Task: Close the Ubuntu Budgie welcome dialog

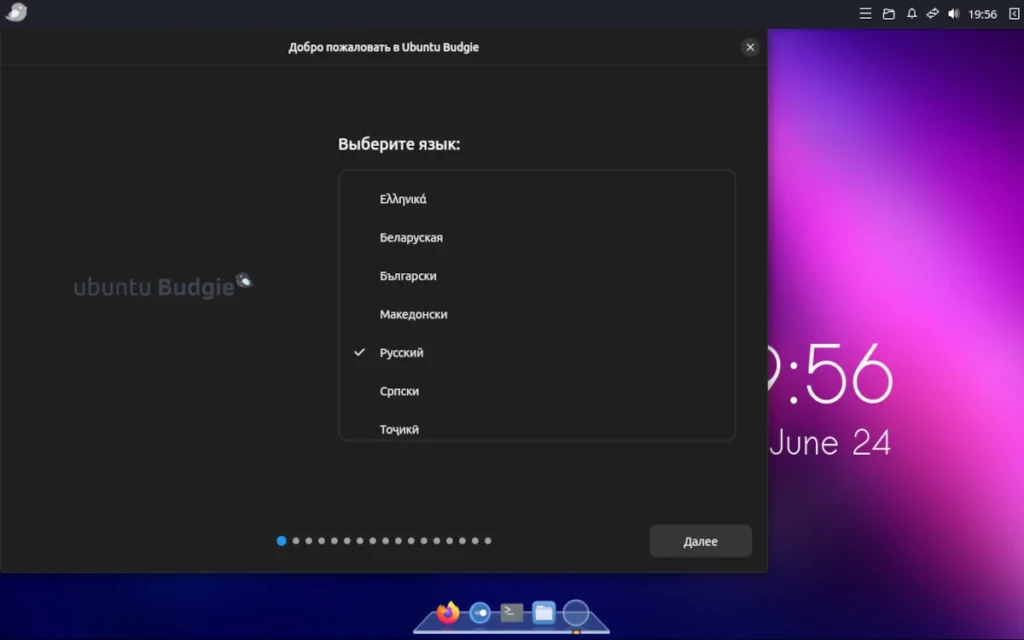Action: tap(750, 47)
